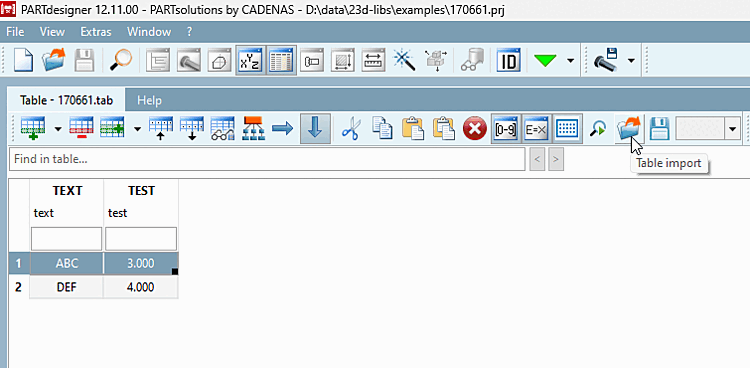
Task: Open the ID identification tool
Action: point(508,61)
